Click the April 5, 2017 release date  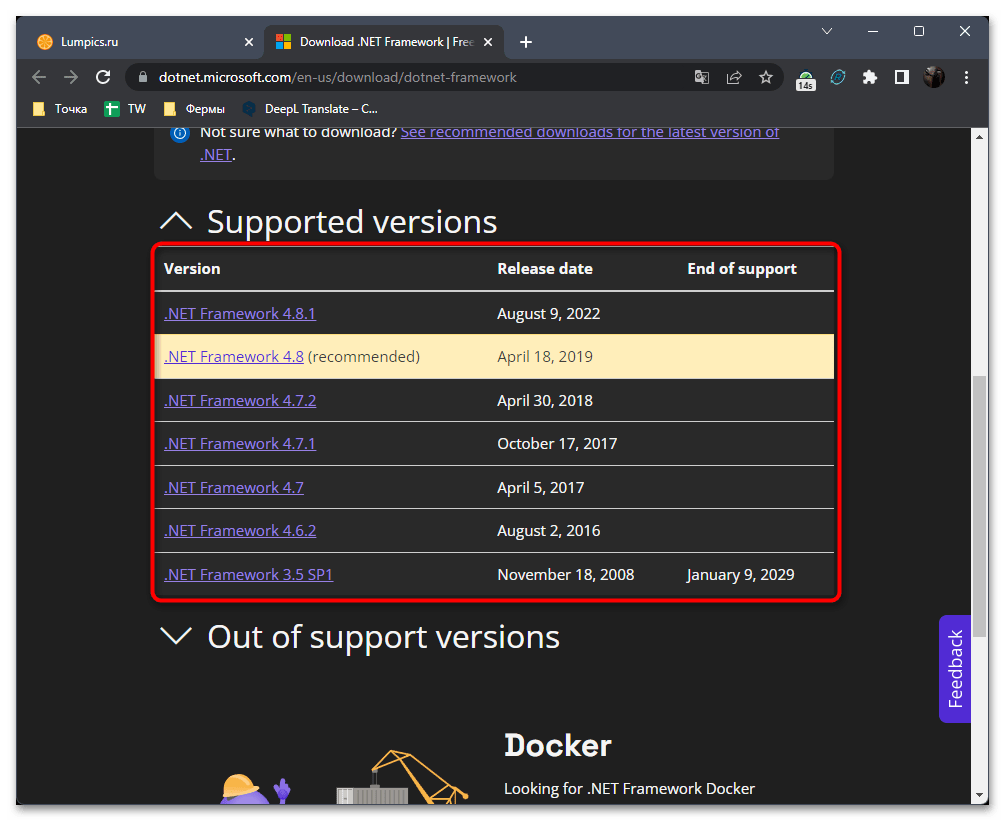[540, 488]
